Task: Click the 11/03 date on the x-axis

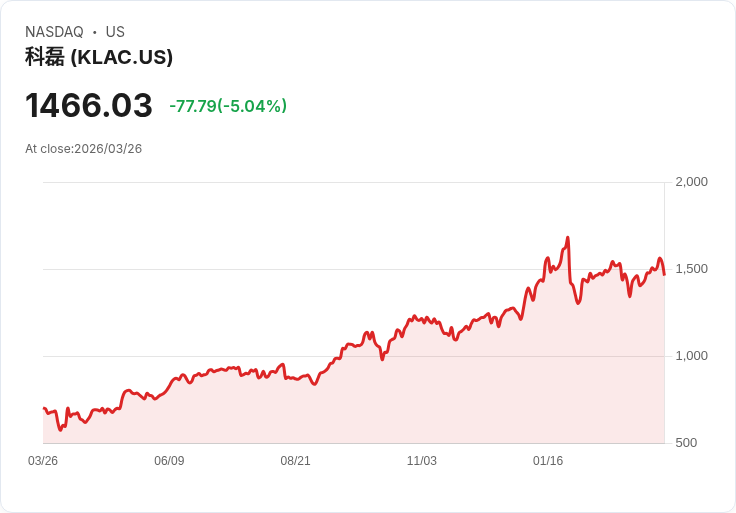Action: click(x=422, y=461)
